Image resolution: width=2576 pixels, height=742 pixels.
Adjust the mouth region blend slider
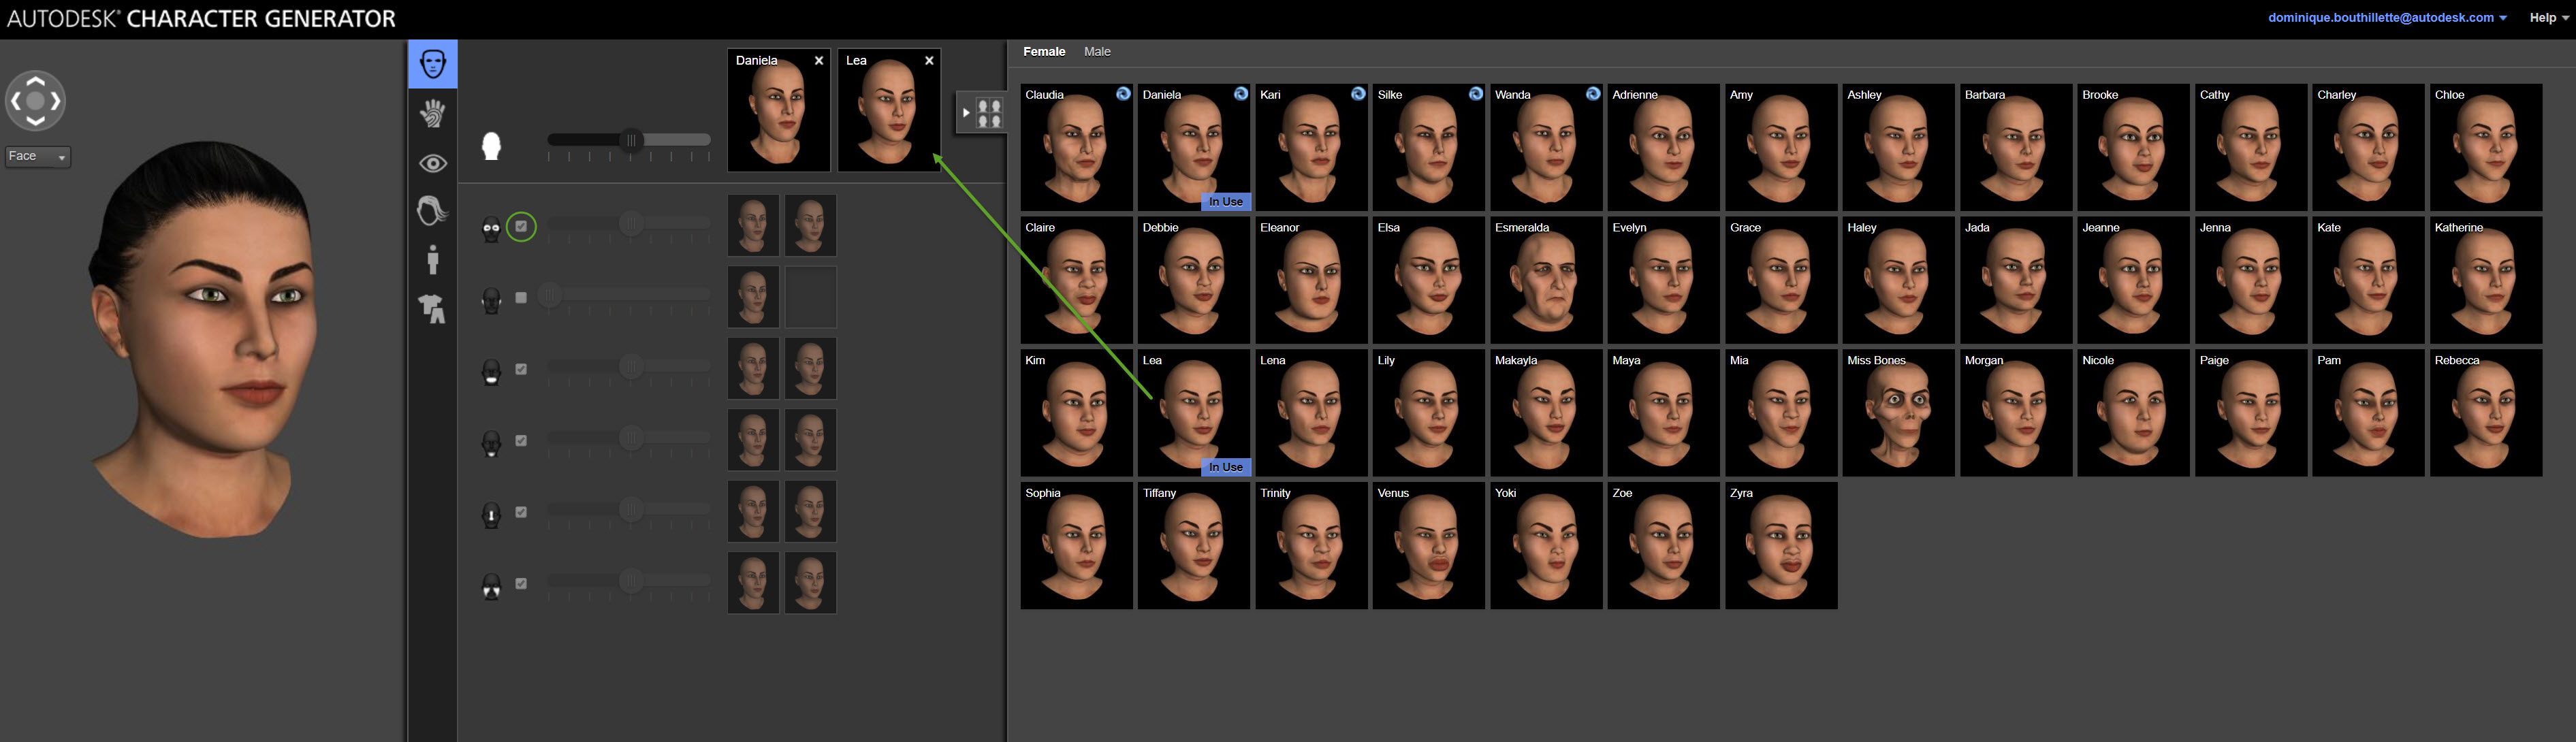point(629,366)
